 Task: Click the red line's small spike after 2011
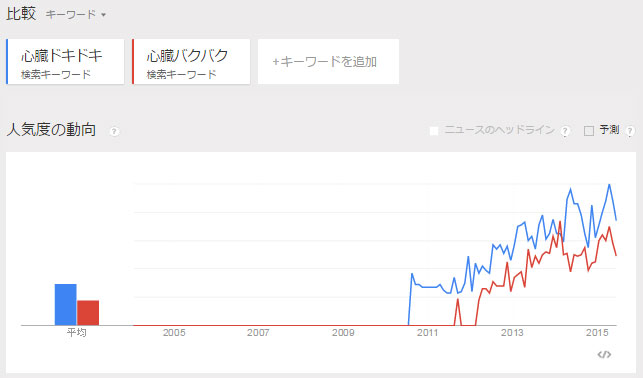point(458,300)
